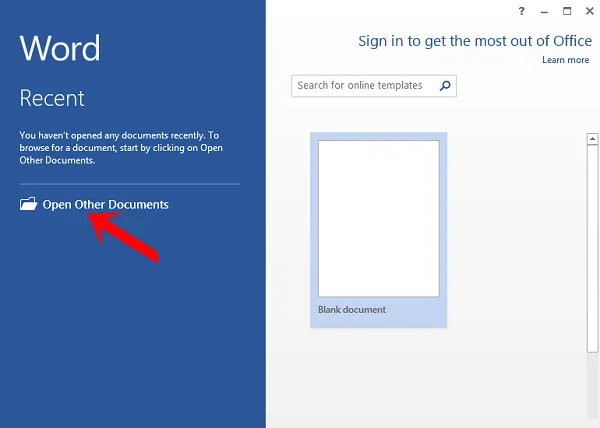Open Other Documents link text

pyautogui.click(x=105, y=205)
